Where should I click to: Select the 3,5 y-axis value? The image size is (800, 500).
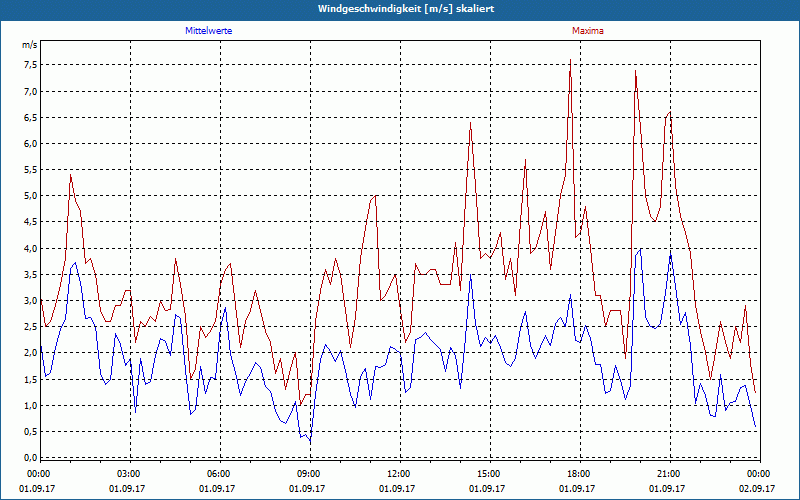(x=30, y=274)
